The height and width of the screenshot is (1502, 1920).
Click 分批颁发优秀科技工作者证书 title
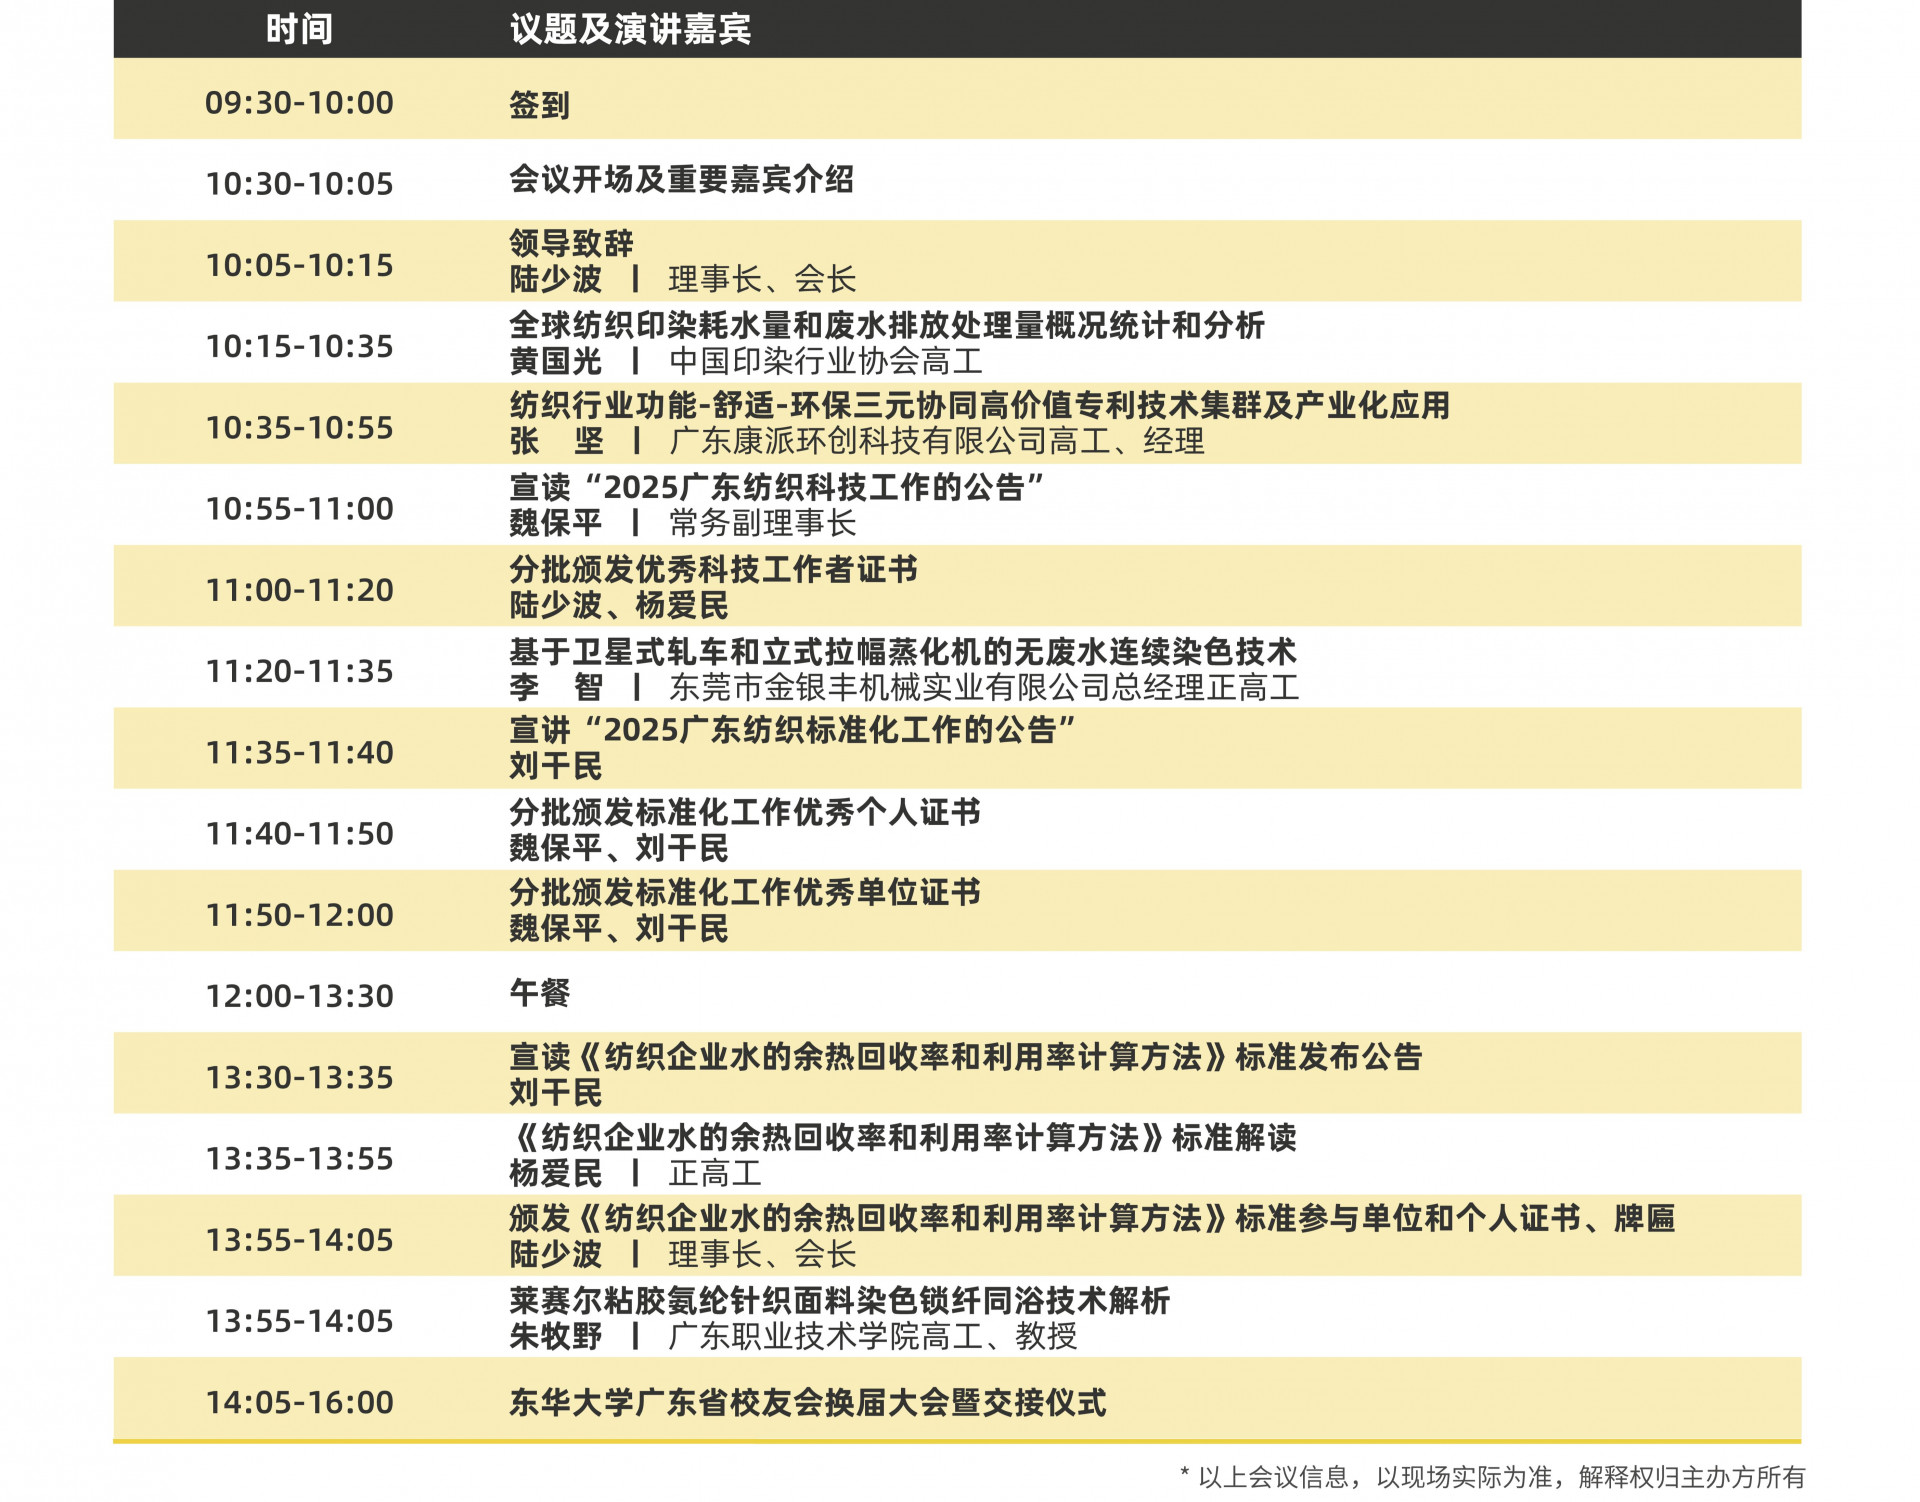pos(713,570)
